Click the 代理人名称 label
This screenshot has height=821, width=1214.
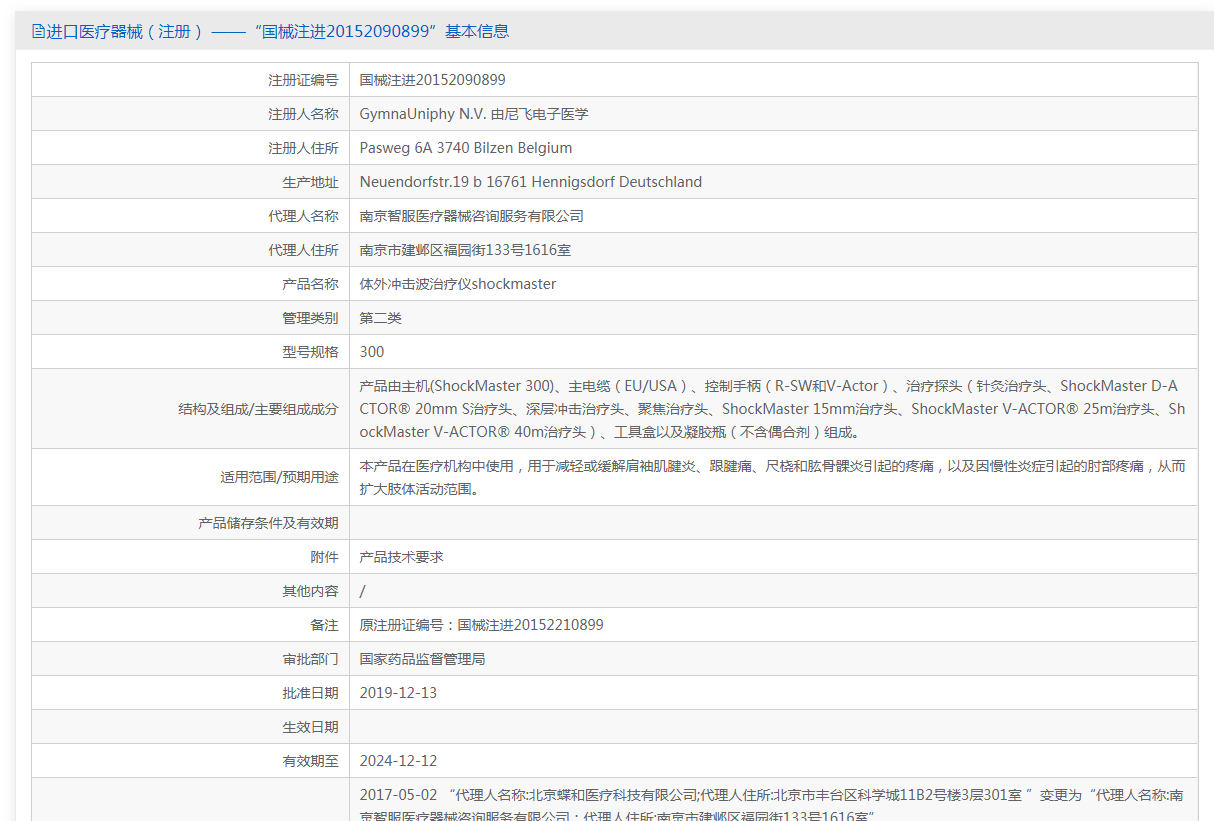click(303, 216)
